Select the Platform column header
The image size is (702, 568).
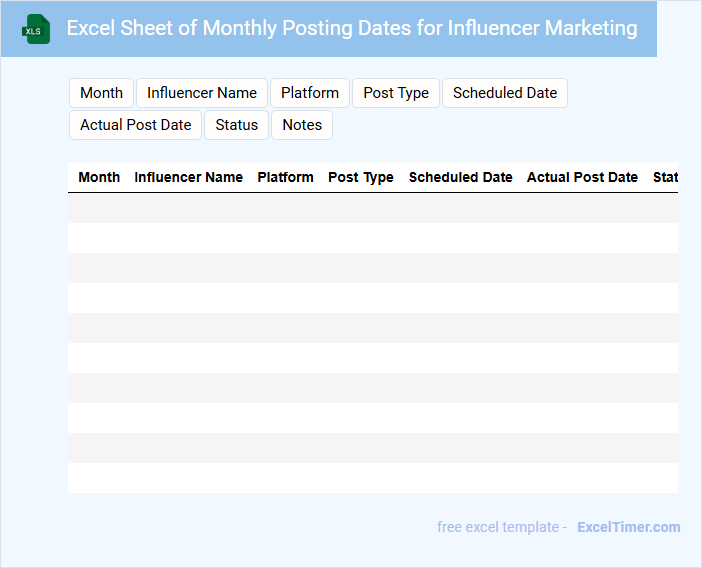(x=285, y=177)
